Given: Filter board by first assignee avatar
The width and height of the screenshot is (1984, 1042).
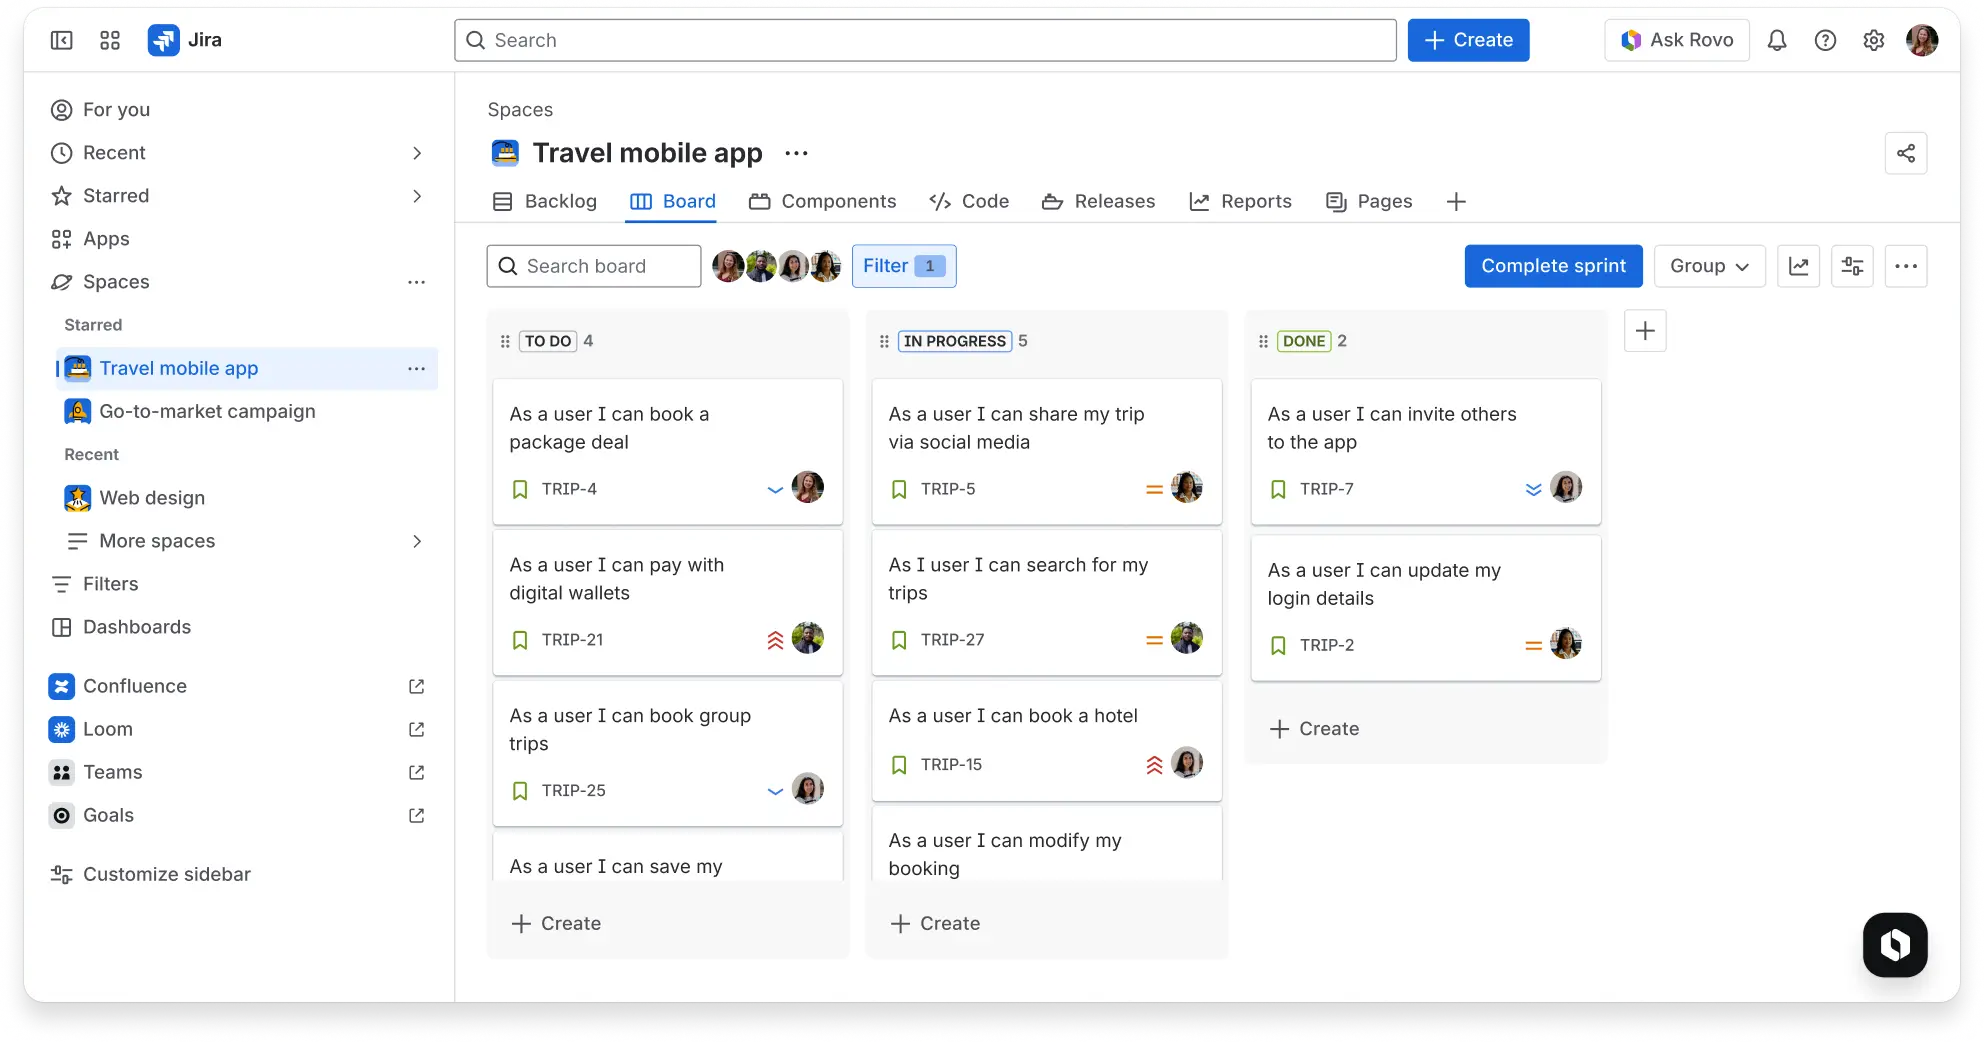Looking at the screenshot, I should (x=728, y=266).
